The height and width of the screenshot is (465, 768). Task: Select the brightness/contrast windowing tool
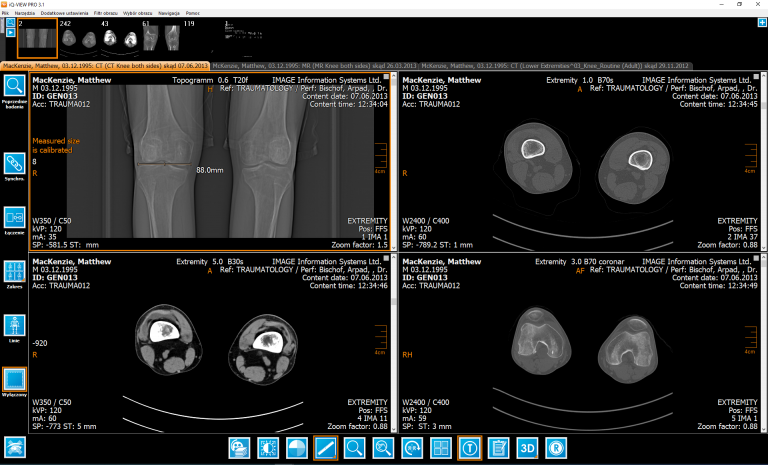(268, 448)
